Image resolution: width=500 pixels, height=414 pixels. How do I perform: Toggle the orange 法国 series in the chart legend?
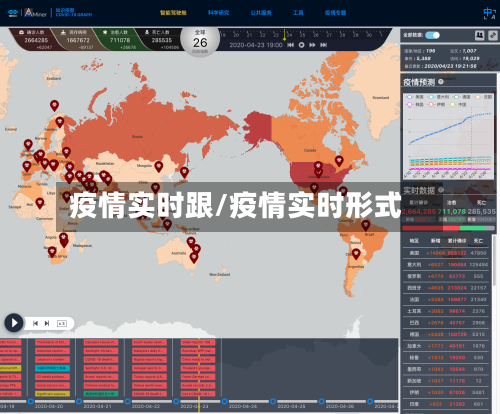point(483,97)
